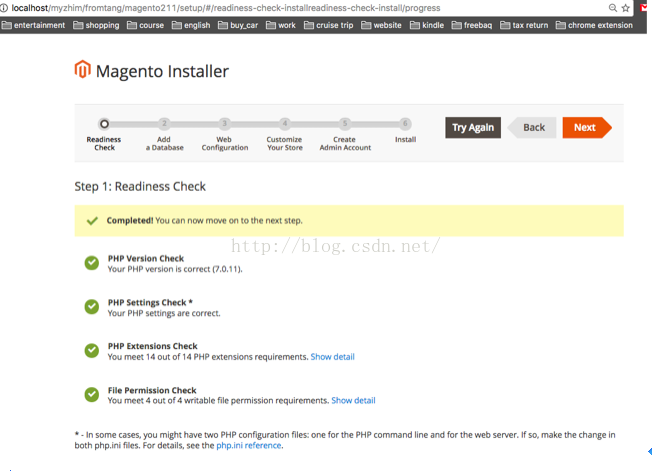Viewport: 652px width, 471px height.
Task: Bookmark this page with the star icon
Action: (625, 8)
